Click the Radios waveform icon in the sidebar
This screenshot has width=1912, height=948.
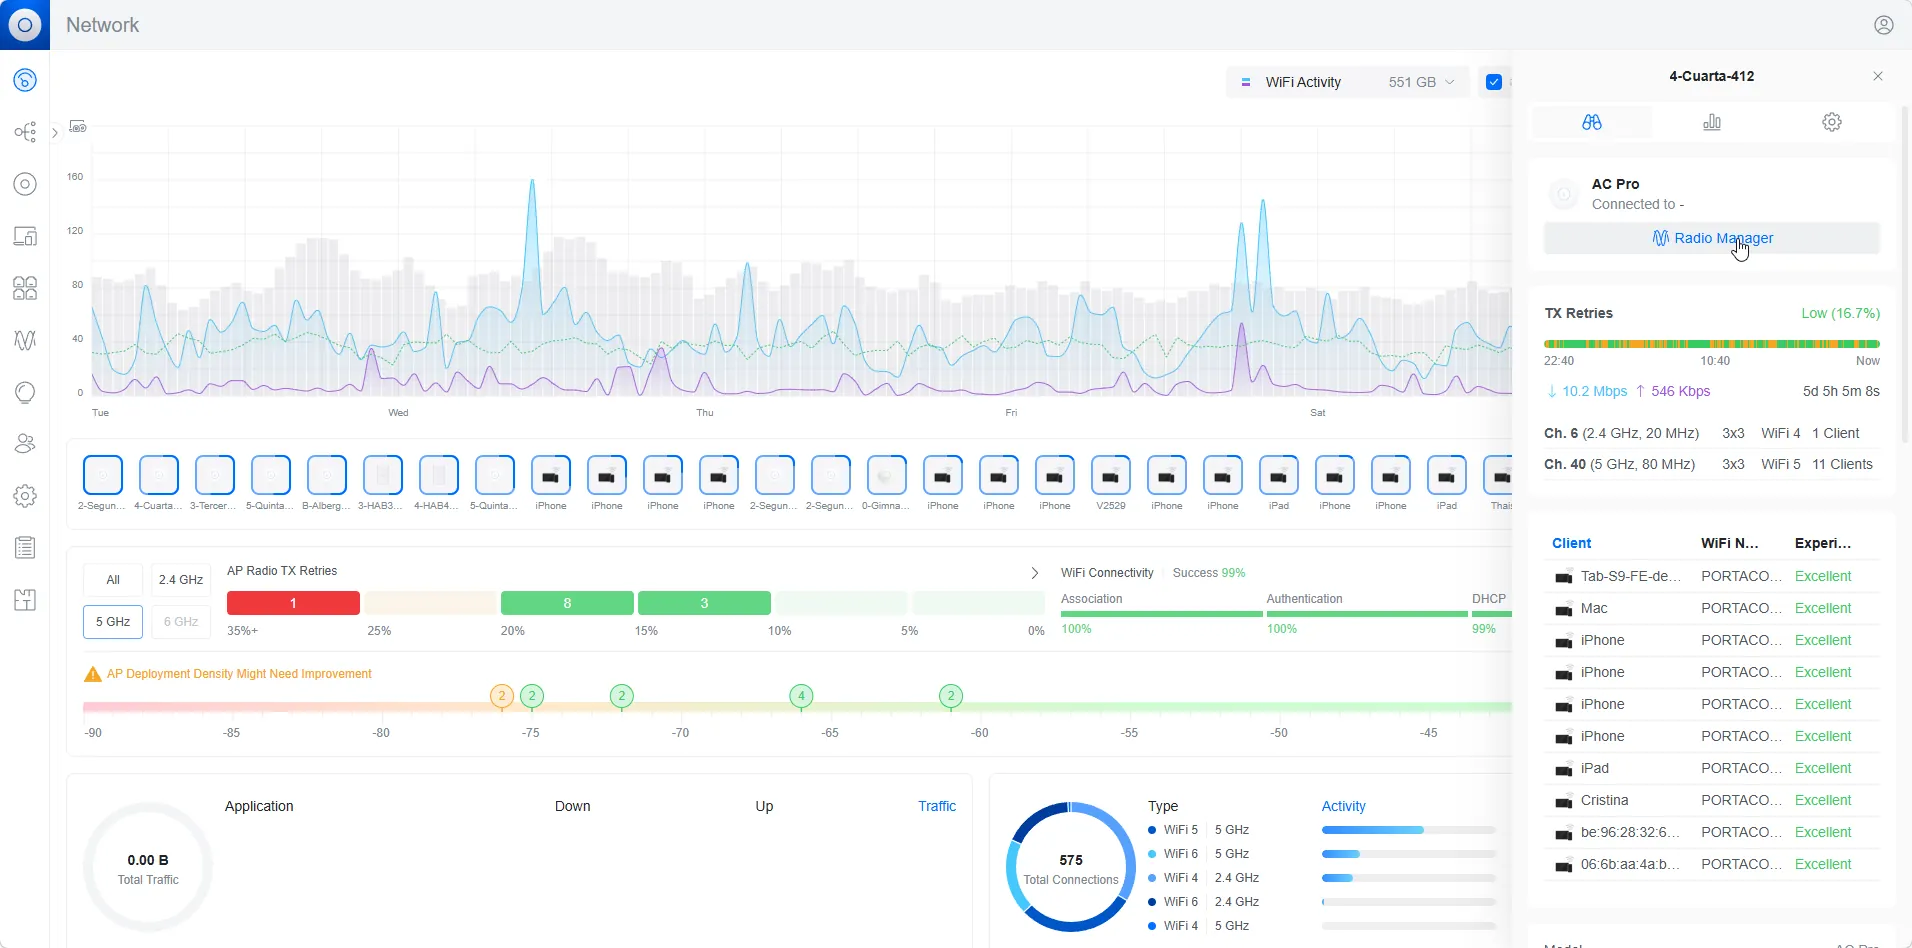25,340
